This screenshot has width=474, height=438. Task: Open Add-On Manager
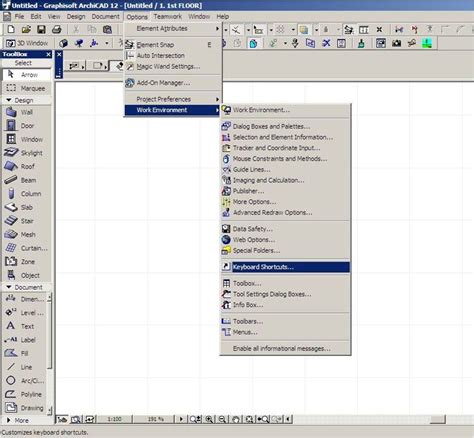point(173,83)
